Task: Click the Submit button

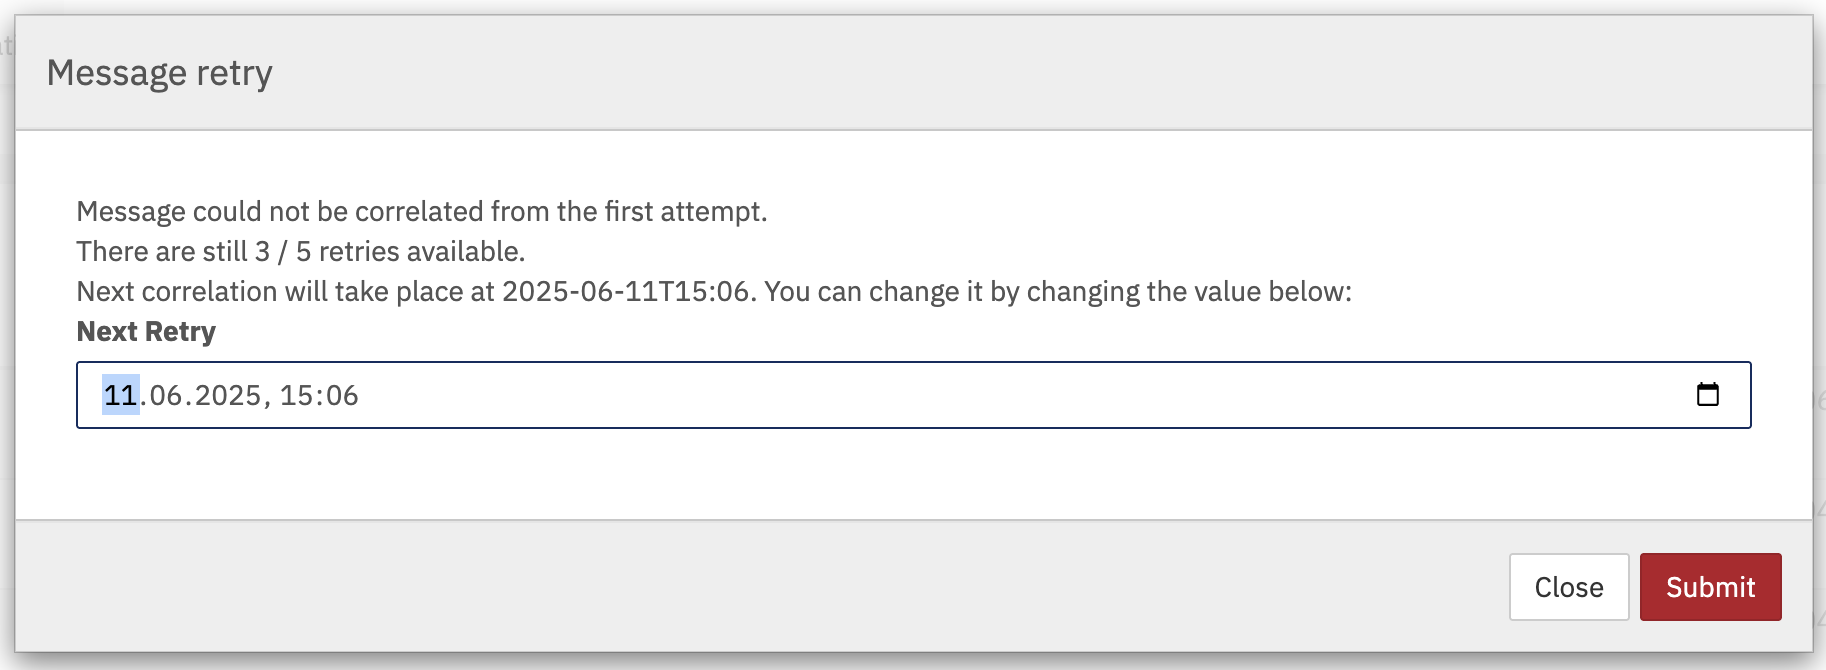Action: (1710, 587)
